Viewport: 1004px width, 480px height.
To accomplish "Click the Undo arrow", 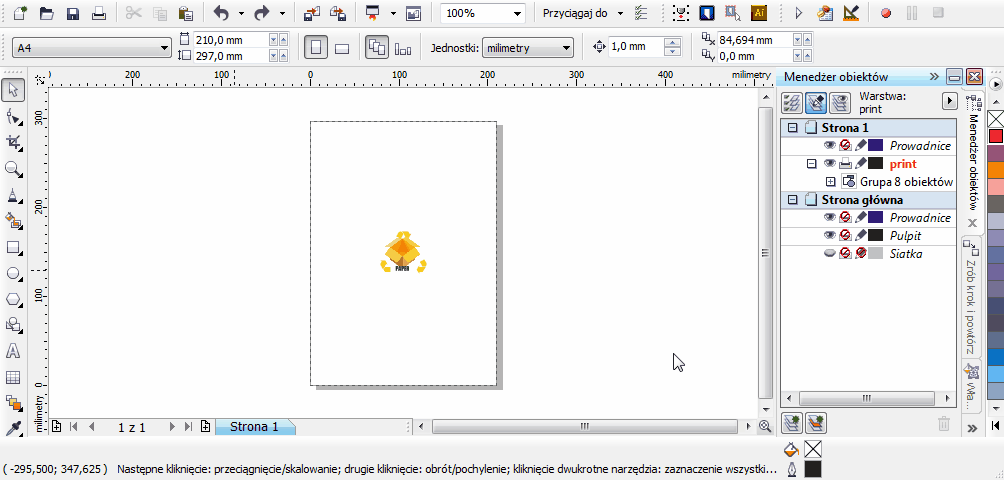I will [221, 13].
